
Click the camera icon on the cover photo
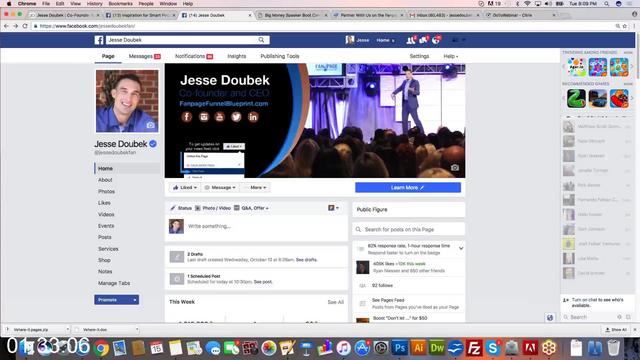point(455,168)
